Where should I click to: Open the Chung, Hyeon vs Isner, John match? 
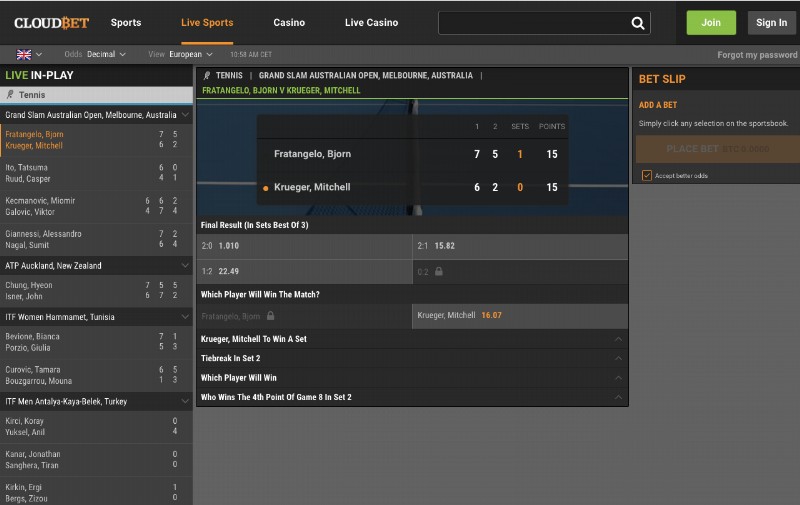[x=96, y=291]
